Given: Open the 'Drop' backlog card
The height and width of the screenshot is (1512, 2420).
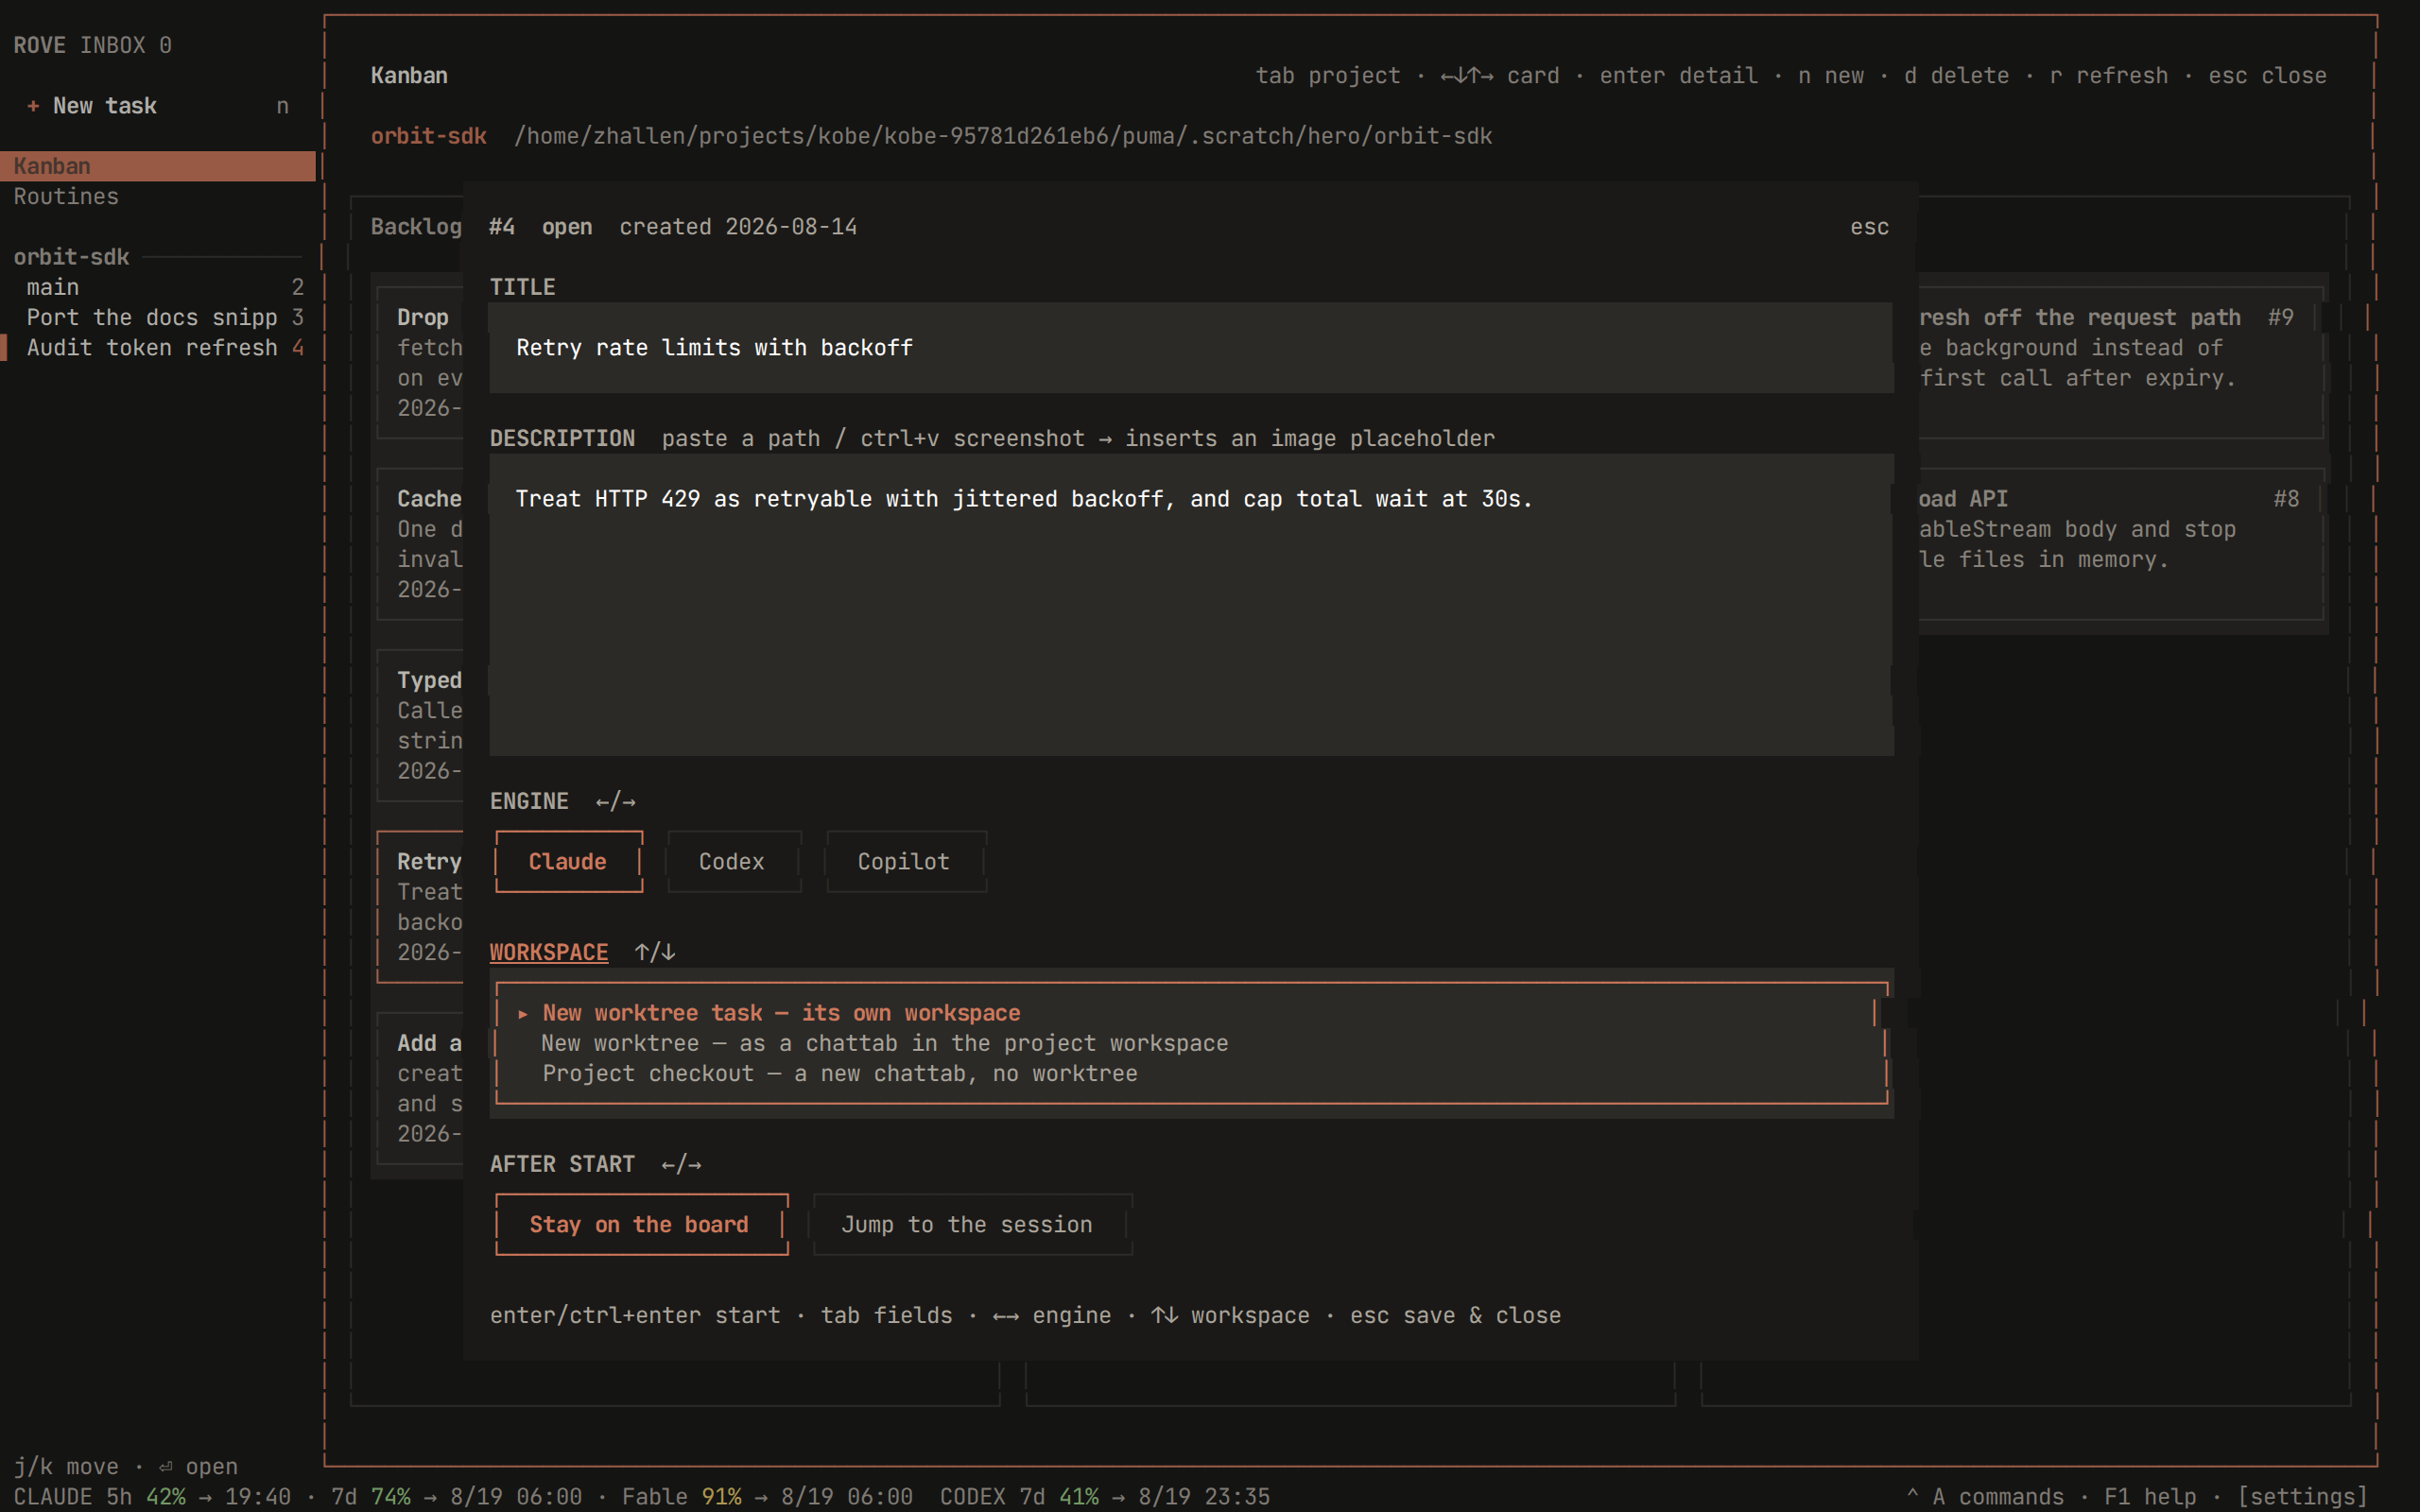Looking at the screenshot, I should (420, 362).
